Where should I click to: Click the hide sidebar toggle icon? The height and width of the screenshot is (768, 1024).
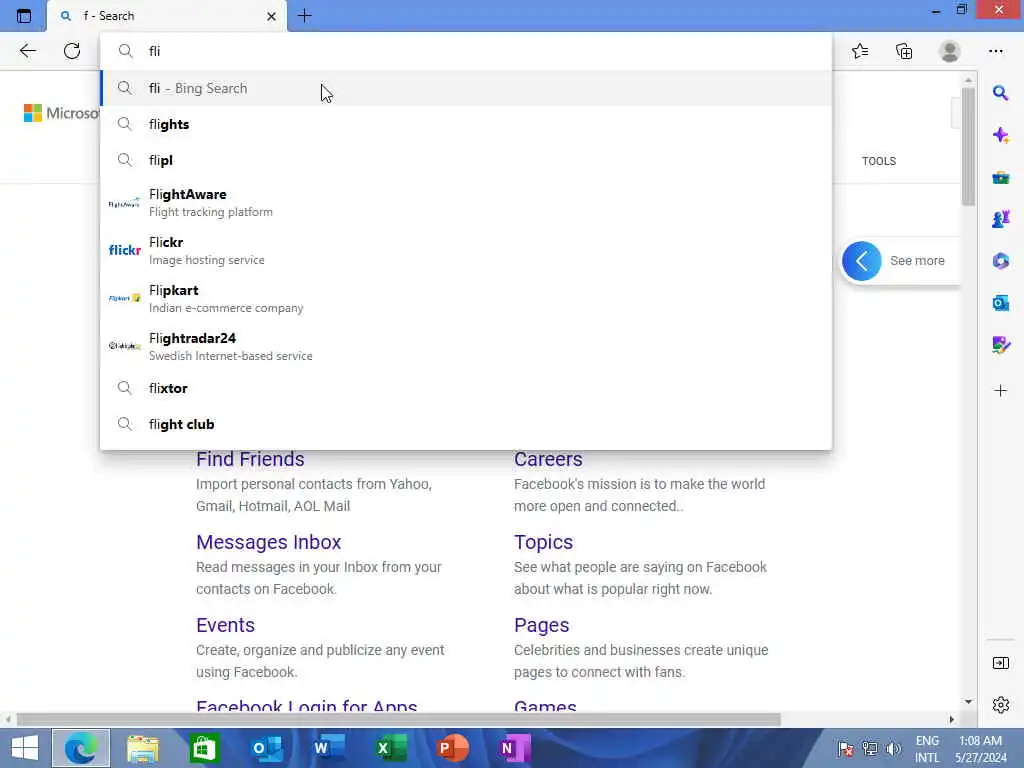coord(1000,663)
